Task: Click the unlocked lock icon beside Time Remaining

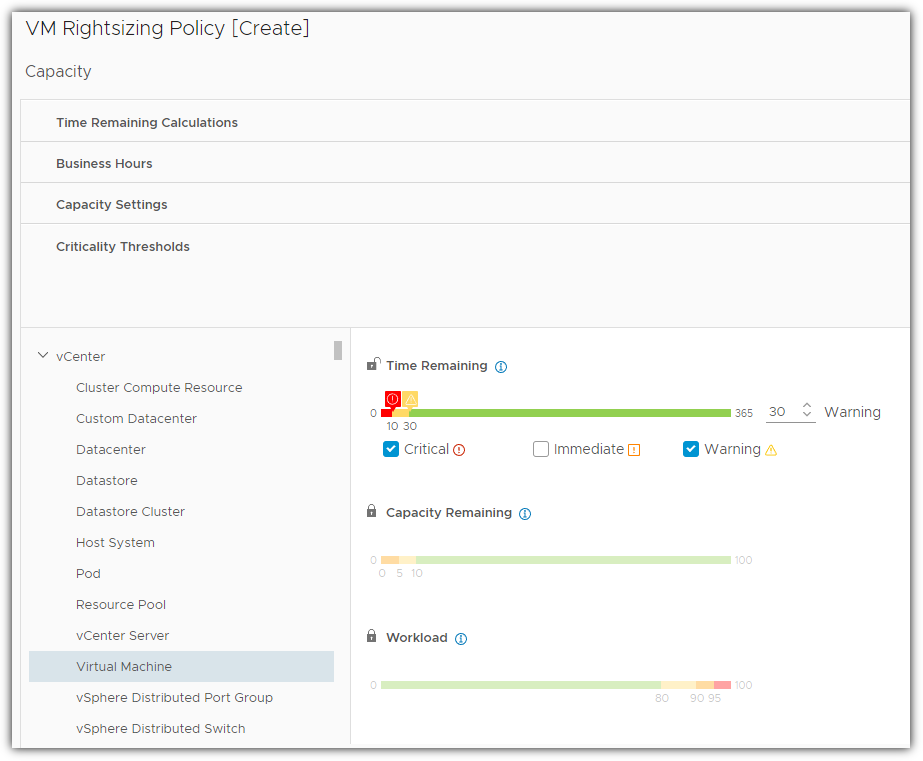Action: 373,365
